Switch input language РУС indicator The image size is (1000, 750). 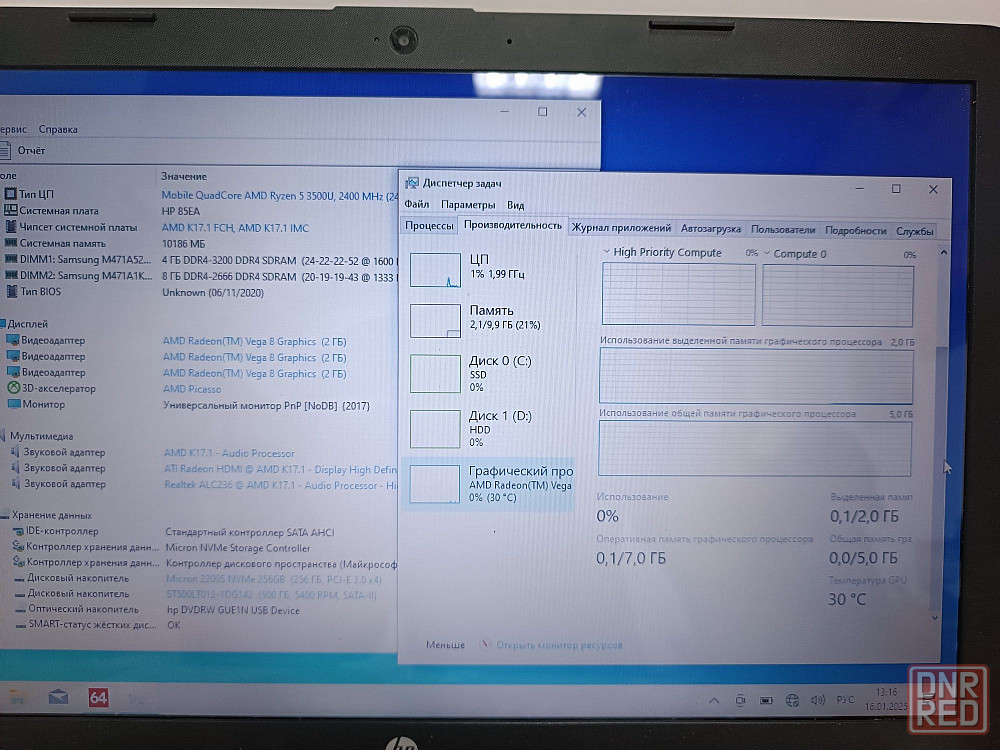(x=845, y=700)
